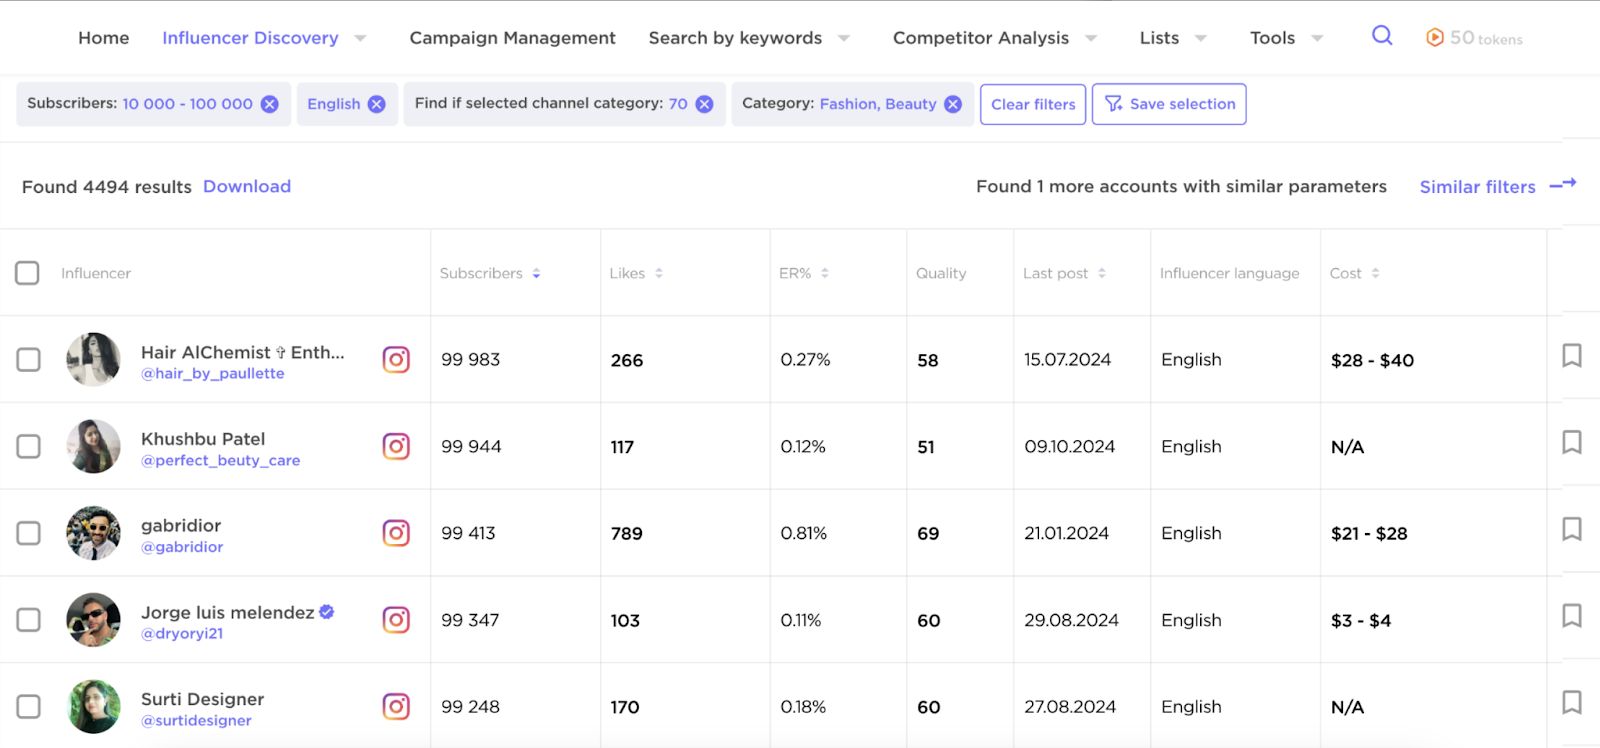
Task: Expand the Lists dropdown arrow
Action: pos(1201,38)
